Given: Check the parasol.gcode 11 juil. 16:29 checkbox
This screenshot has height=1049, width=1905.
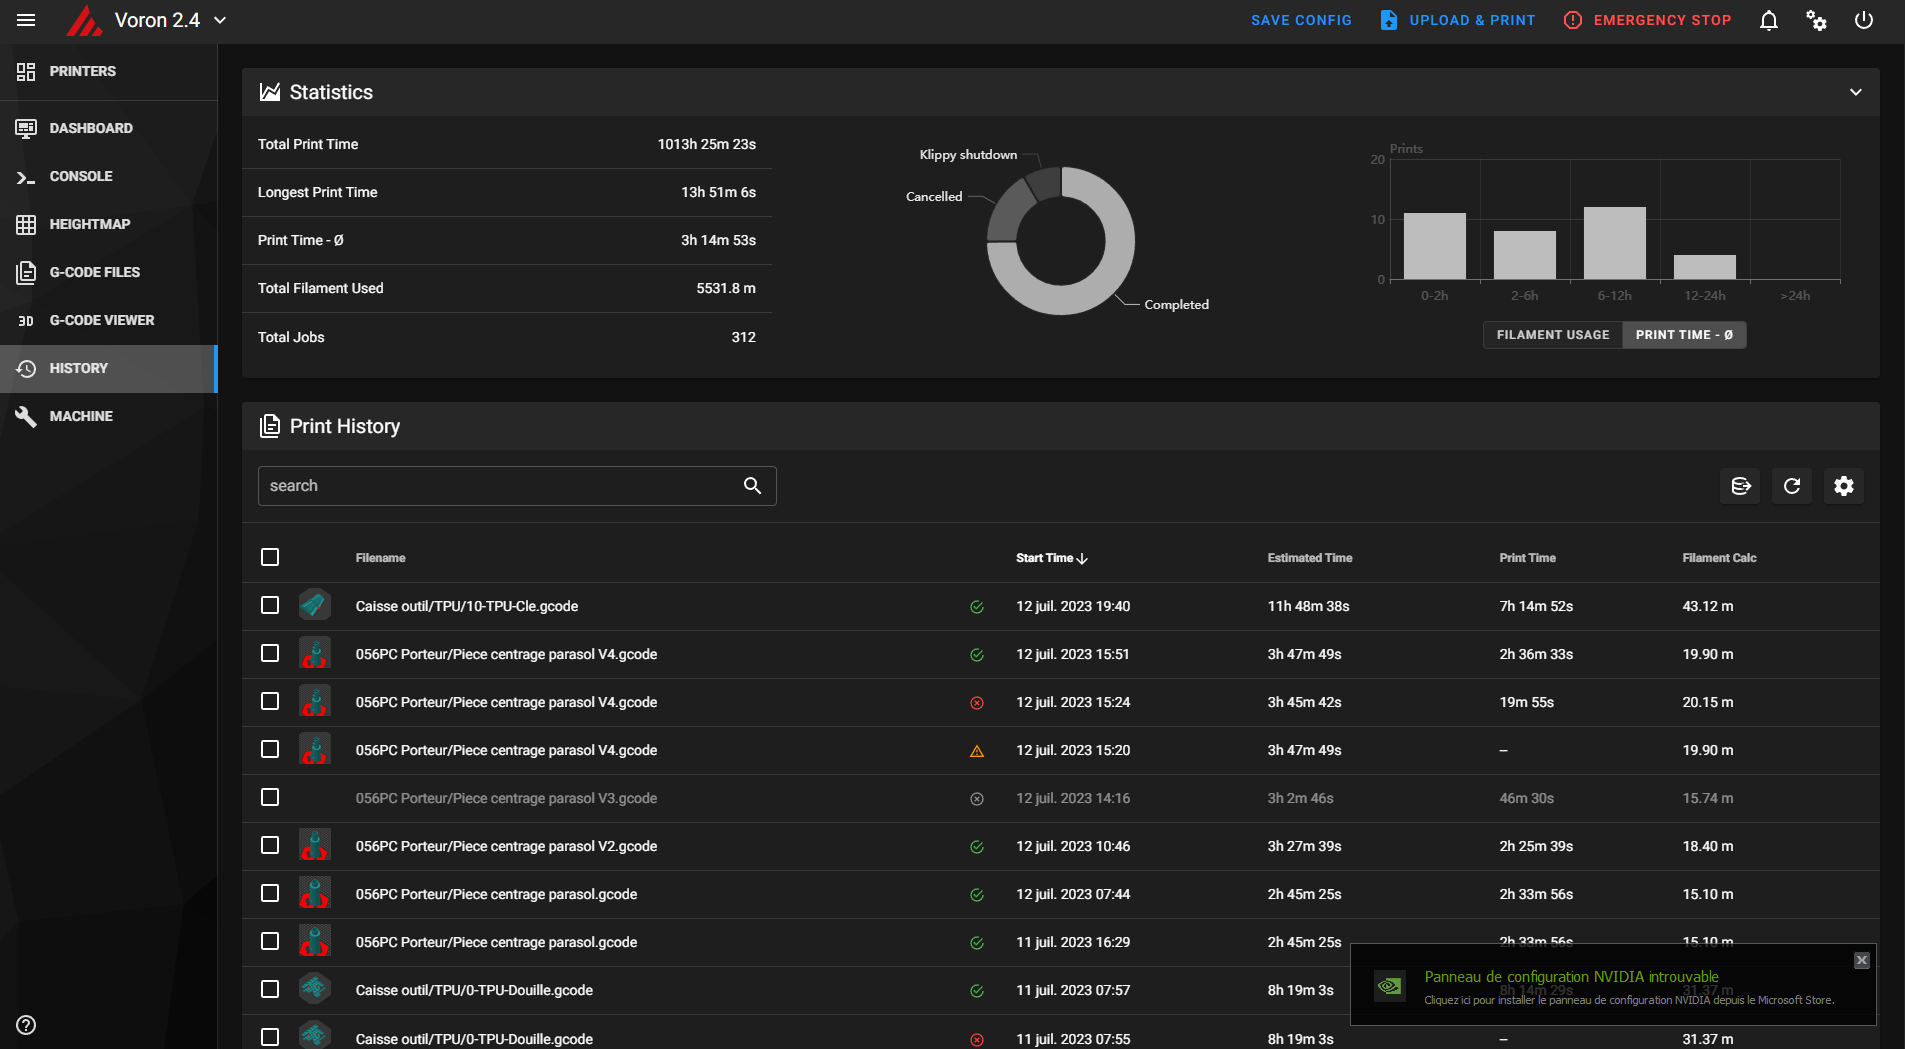Looking at the screenshot, I should (270, 941).
